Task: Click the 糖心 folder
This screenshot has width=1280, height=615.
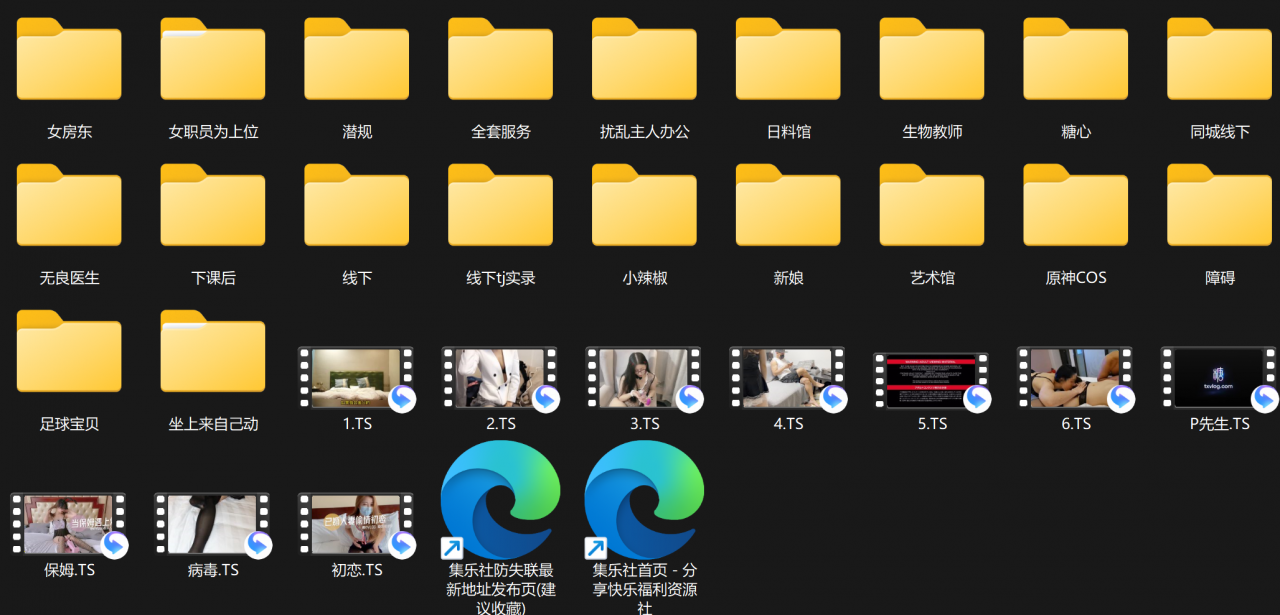Action: point(1075,60)
